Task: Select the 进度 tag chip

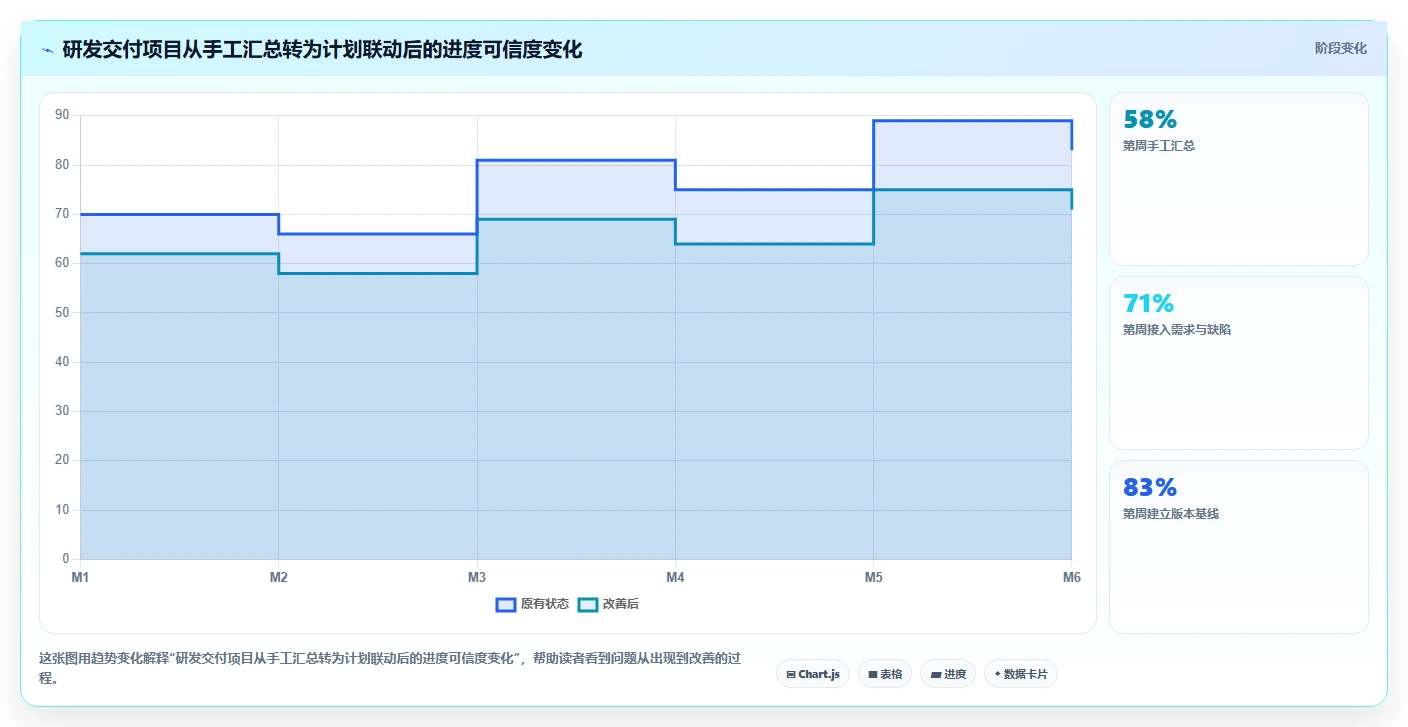Action: click(948, 674)
